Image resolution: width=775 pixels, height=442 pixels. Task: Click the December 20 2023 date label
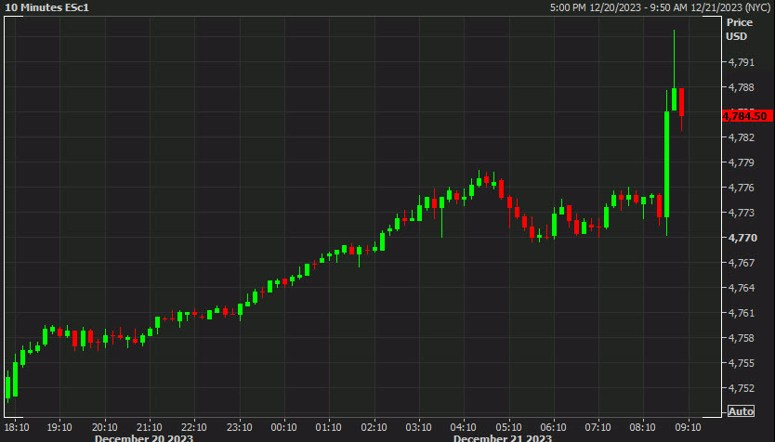144,437
